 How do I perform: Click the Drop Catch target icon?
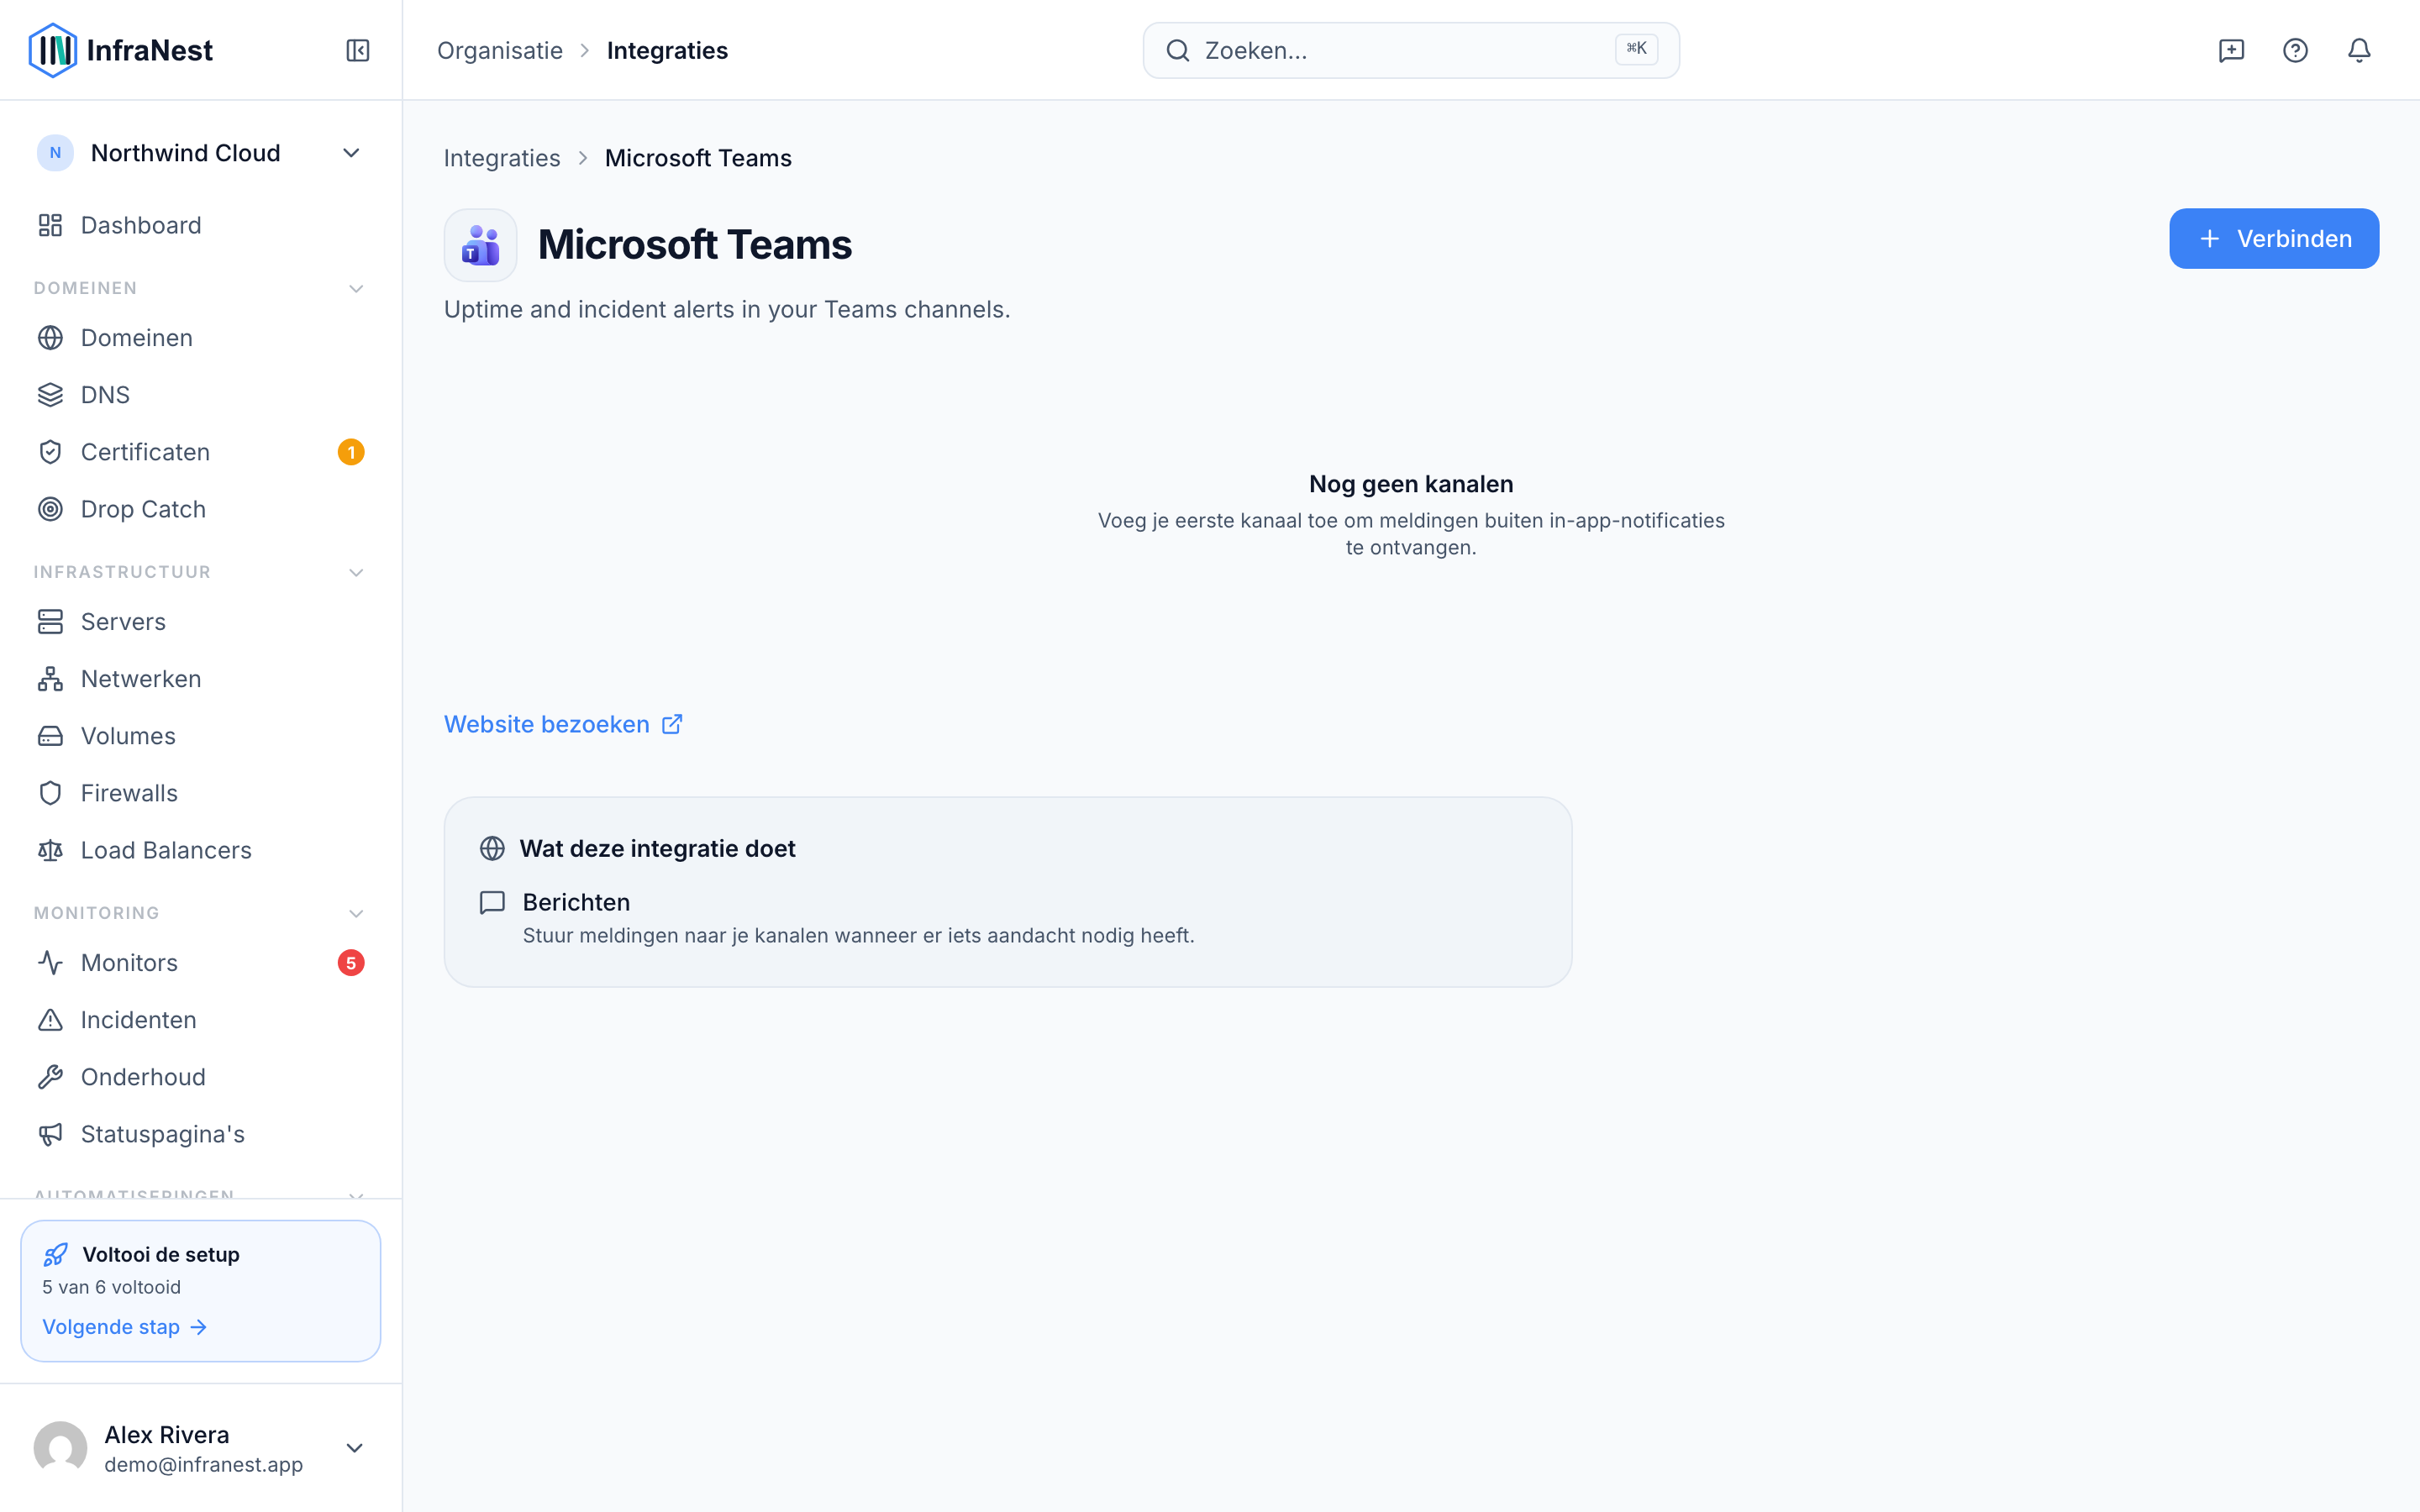(50, 509)
